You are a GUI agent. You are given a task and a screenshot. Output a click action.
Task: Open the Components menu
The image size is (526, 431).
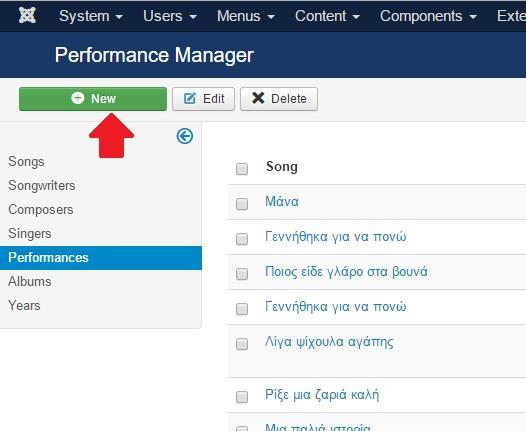point(428,16)
